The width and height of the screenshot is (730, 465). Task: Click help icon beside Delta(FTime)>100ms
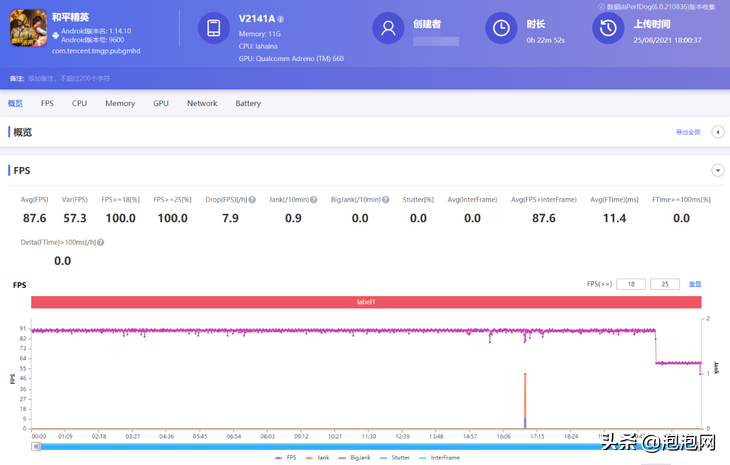(101, 243)
